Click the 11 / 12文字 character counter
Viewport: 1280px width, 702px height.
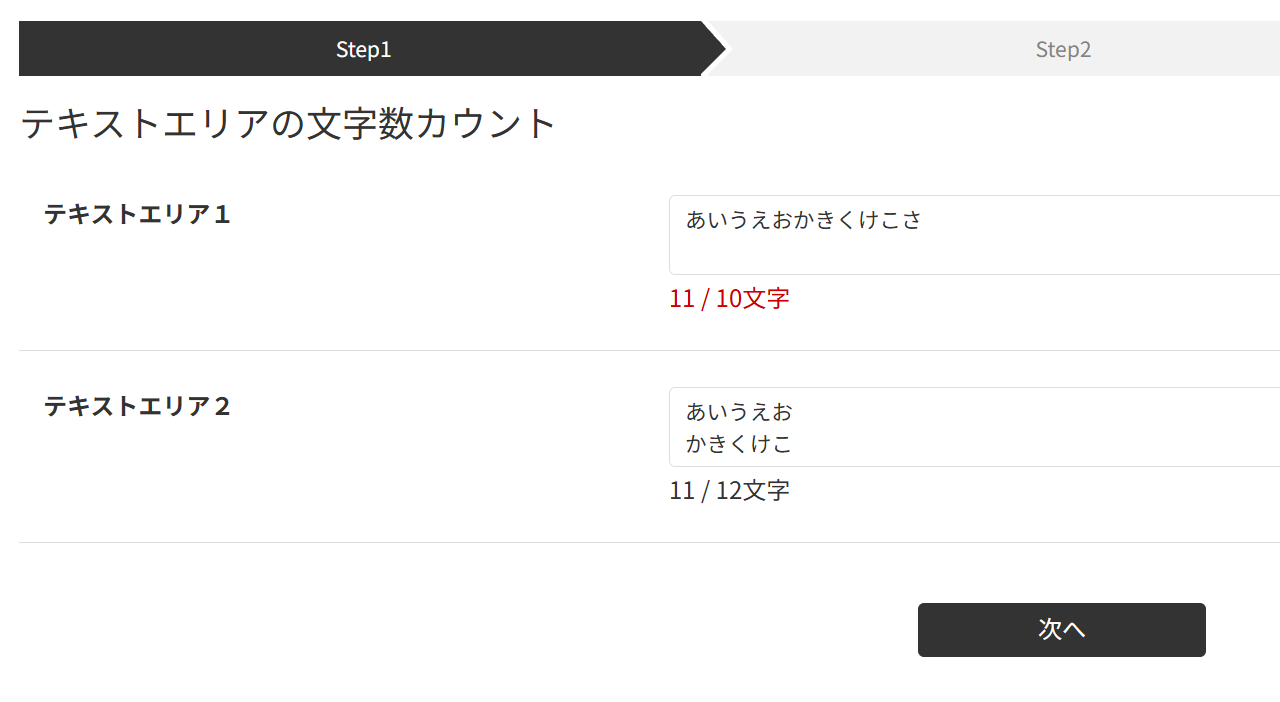tap(729, 491)
